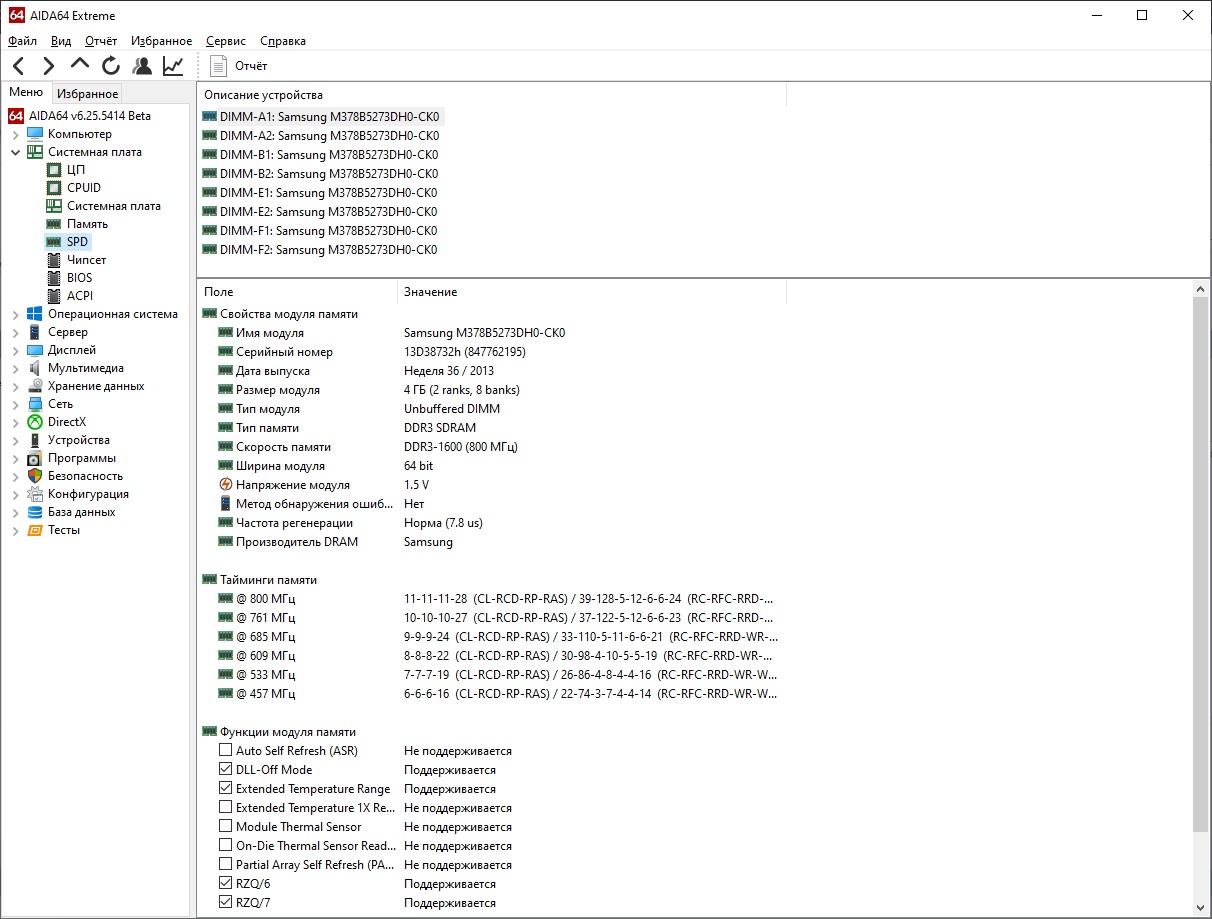The height and width of the screenshot is (919, 1212).
Task: Select the CPUID item icon
Action: click(54, 188)
